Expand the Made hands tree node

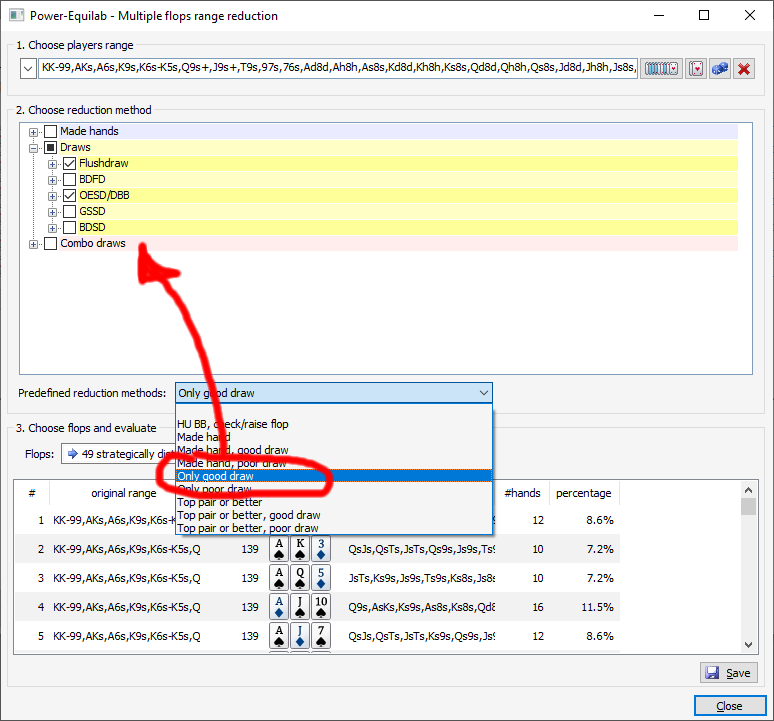pos(33,132)
